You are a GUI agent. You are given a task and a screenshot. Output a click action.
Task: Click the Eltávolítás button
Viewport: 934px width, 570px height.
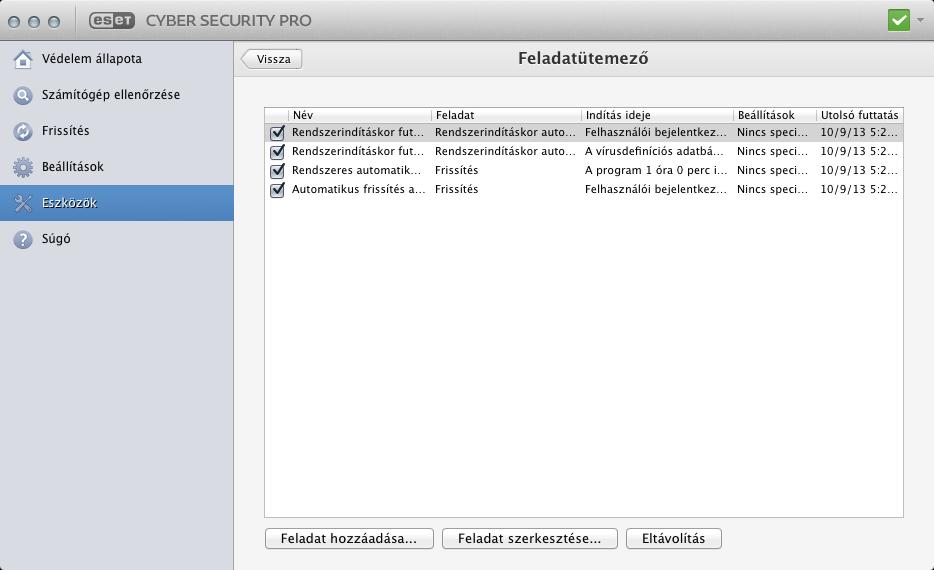pos(674,538)
